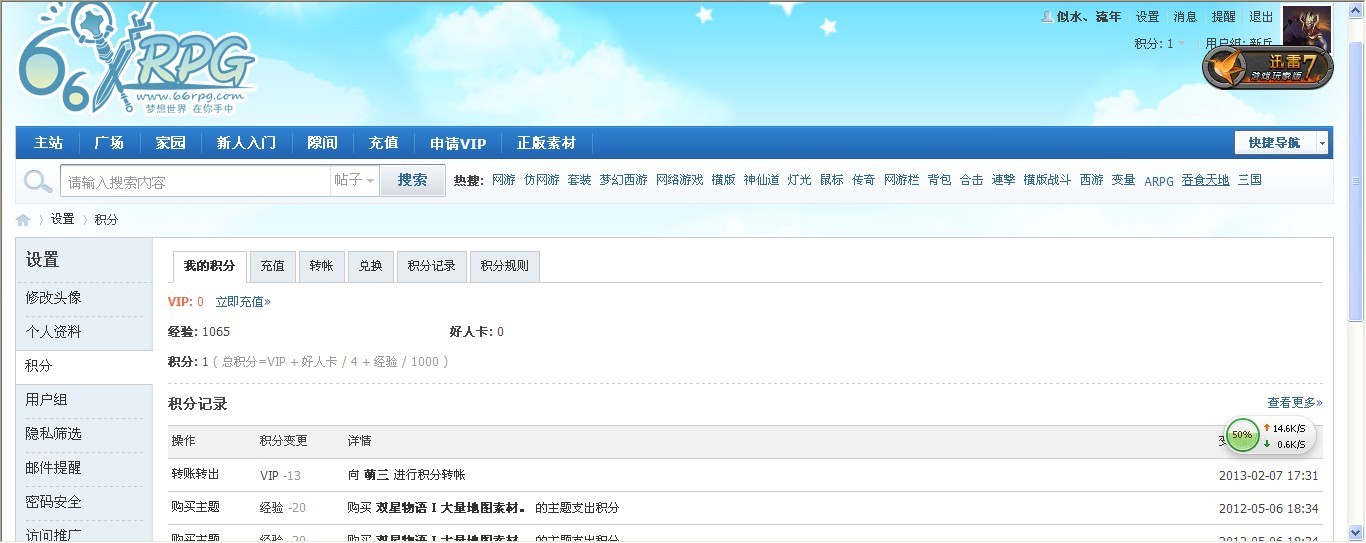The image size is (1366, 543).
Task: Click hot search term ARPG
Action: point(1159,181)
